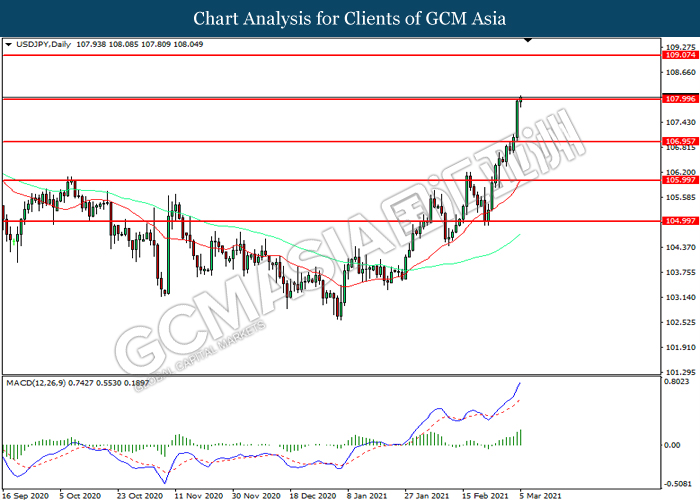The image size is (700, 500).
Task: Select the 104.997 red price label
Action: [680, 221]
